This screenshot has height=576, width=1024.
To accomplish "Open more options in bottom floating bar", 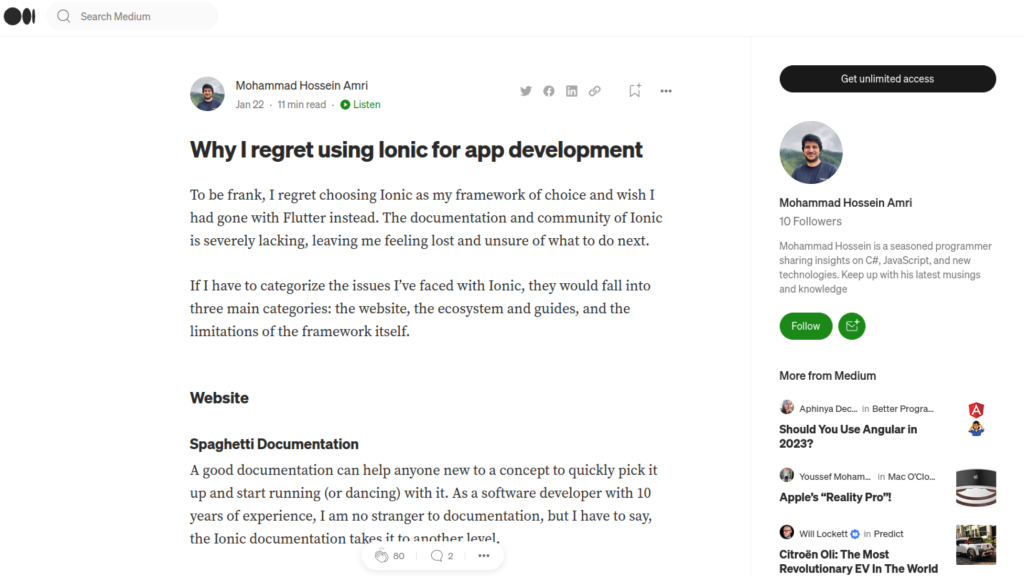I will pyautogui.click(x=484, y=556).
